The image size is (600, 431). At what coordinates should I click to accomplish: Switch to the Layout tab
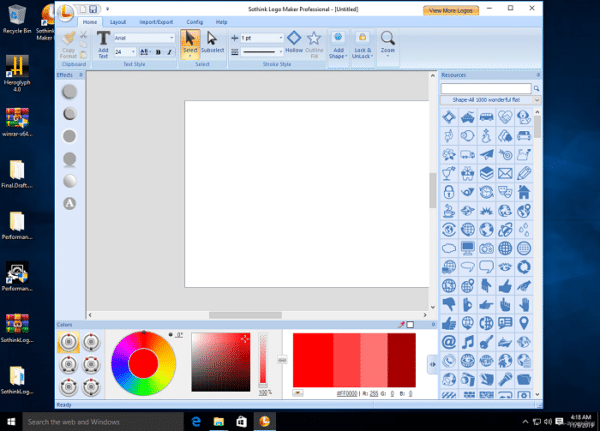pyautogui.click(x=118, y=20)
